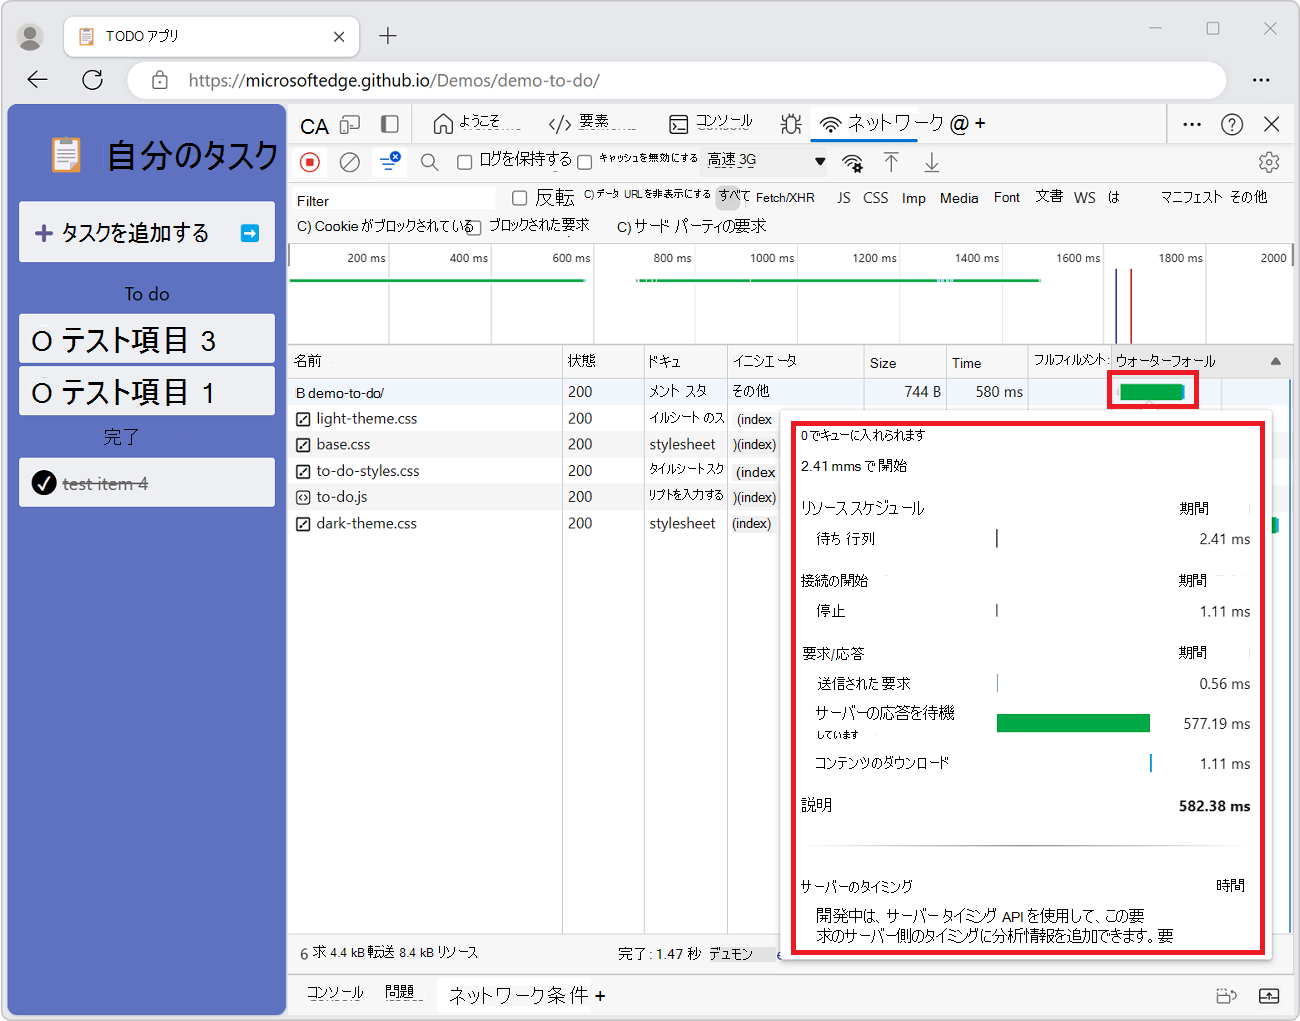Open network conditions via the Wi-Fi icon
Viewport: 1300px width, 1021px height.
(x=852, y=161)
